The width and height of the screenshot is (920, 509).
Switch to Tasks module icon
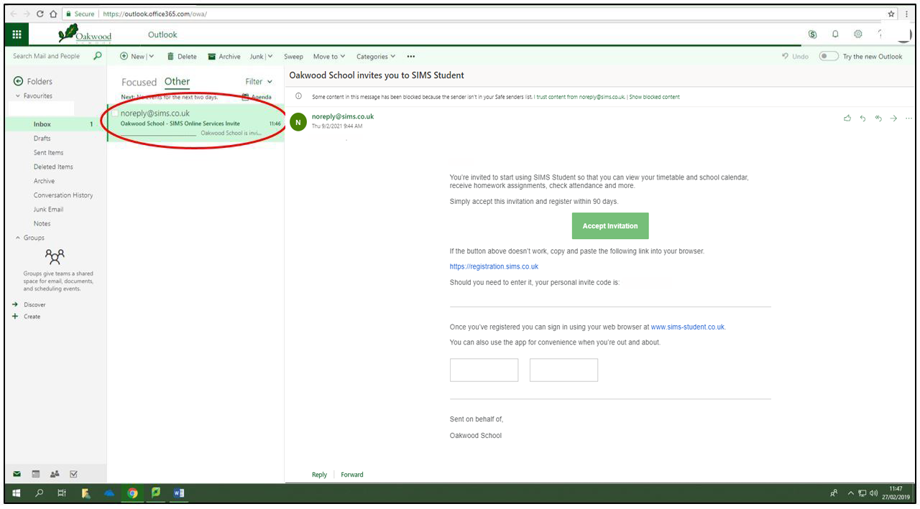click(x=73, y=474)
